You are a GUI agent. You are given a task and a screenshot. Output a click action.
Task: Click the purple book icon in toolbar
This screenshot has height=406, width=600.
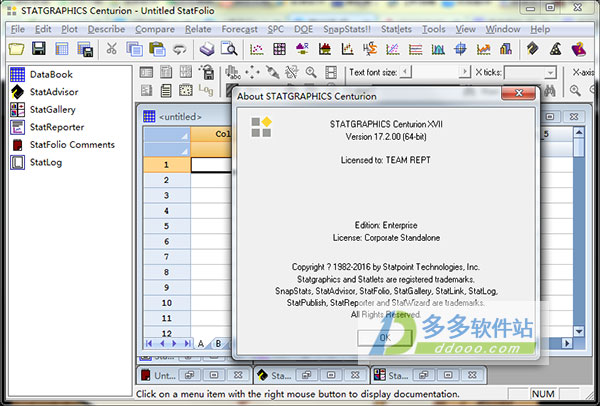pyautogui.click(x=579, y=49)
